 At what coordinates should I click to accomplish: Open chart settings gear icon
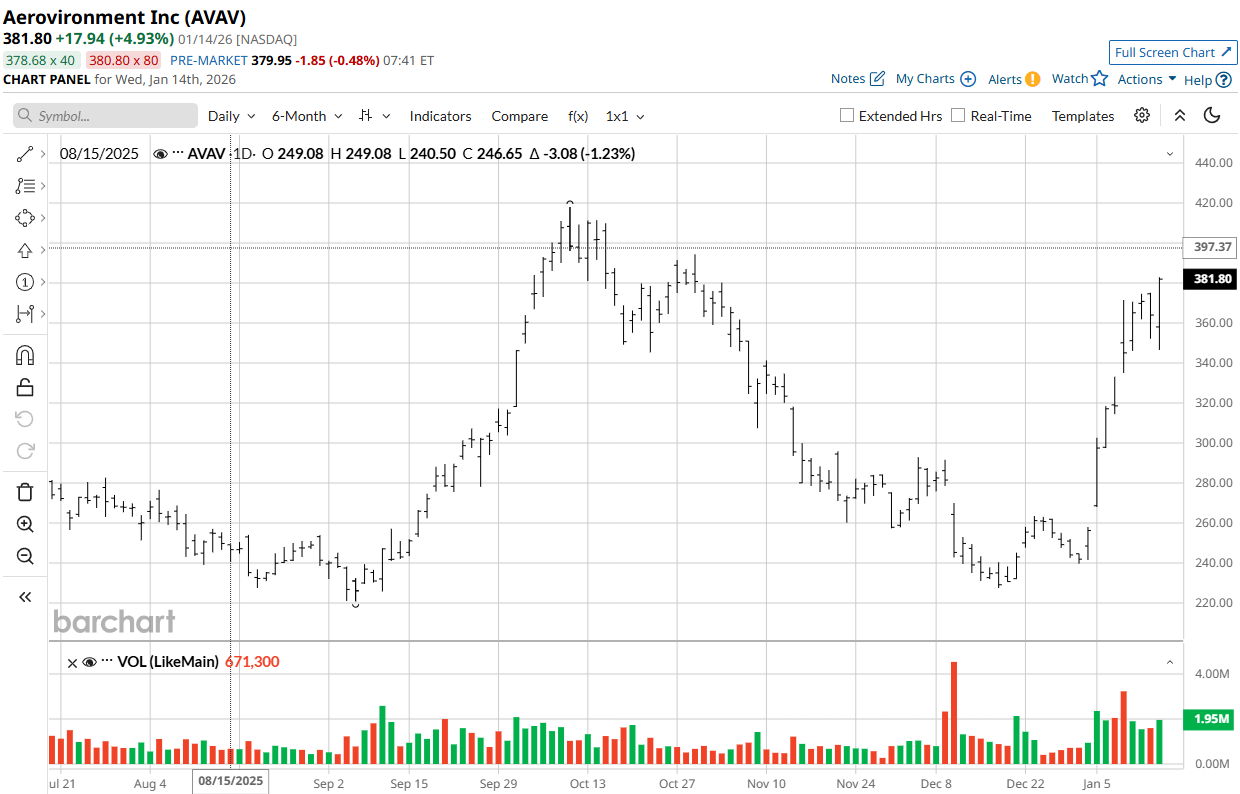coord(1142,116)
